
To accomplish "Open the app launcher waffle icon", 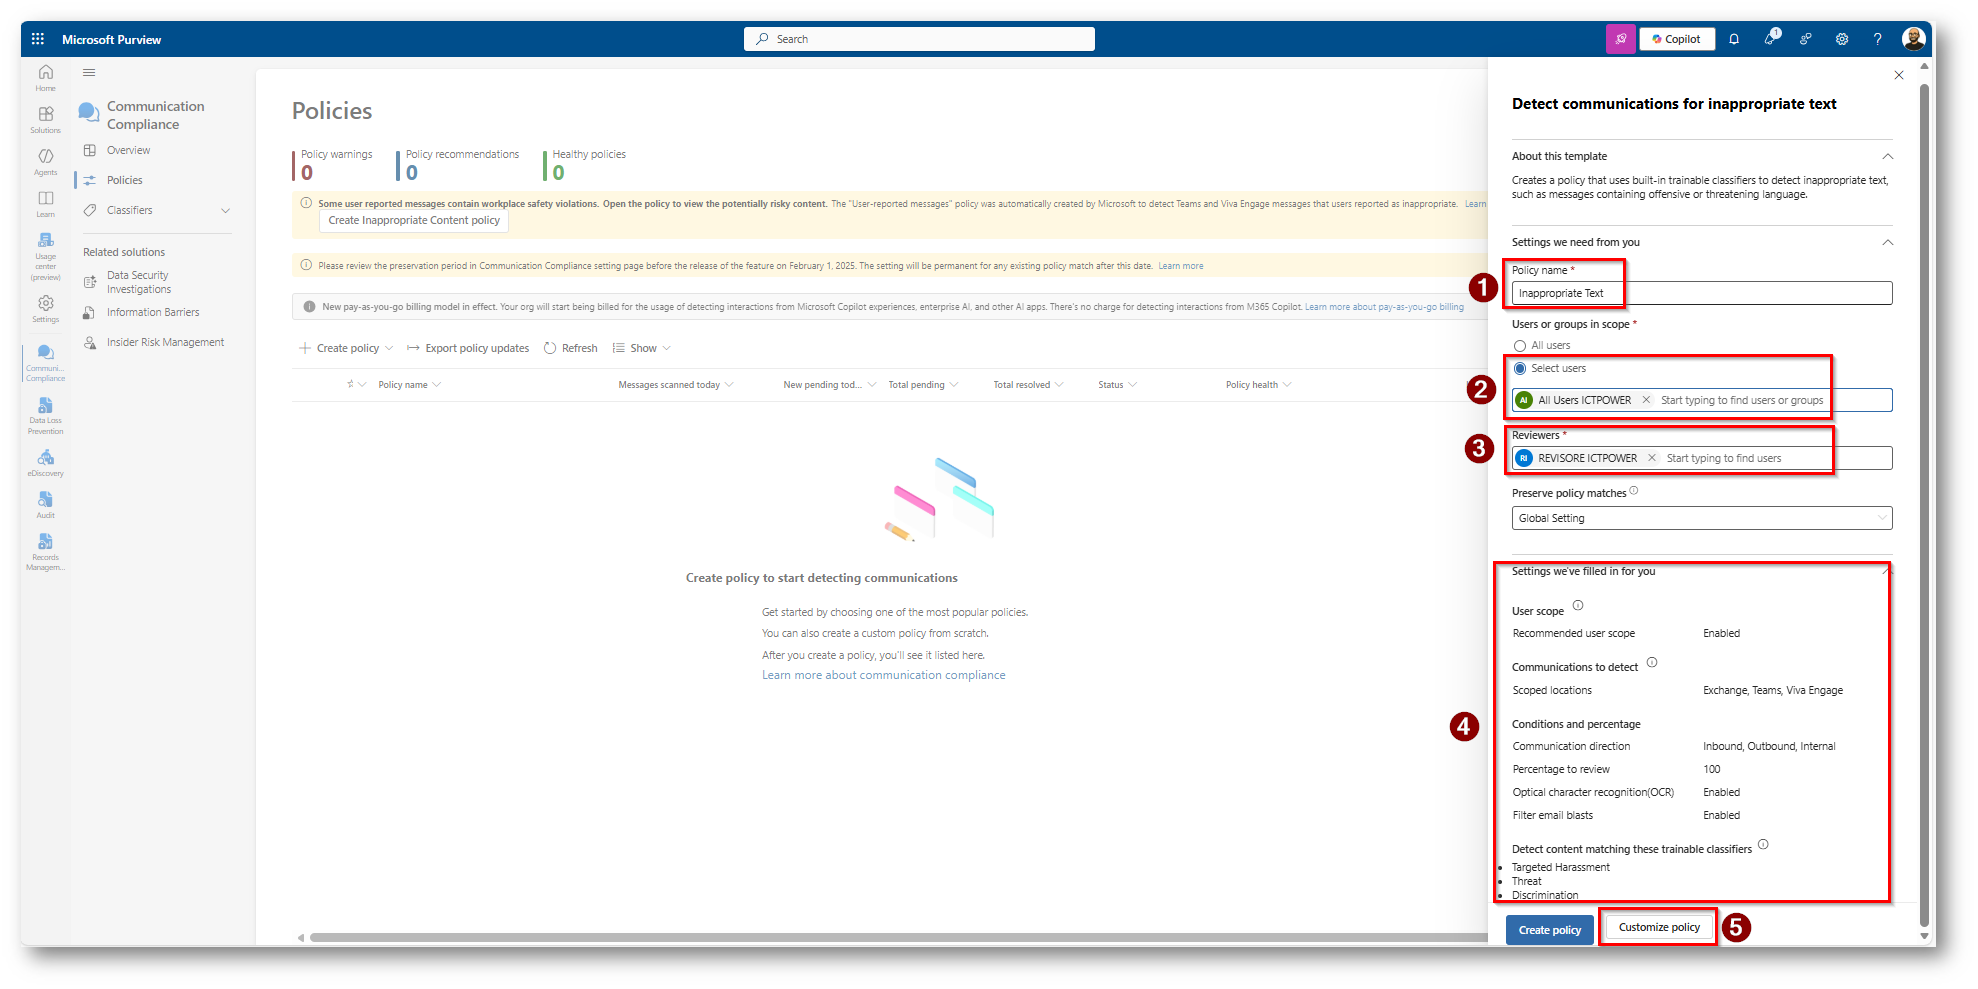I will [38, 39].
